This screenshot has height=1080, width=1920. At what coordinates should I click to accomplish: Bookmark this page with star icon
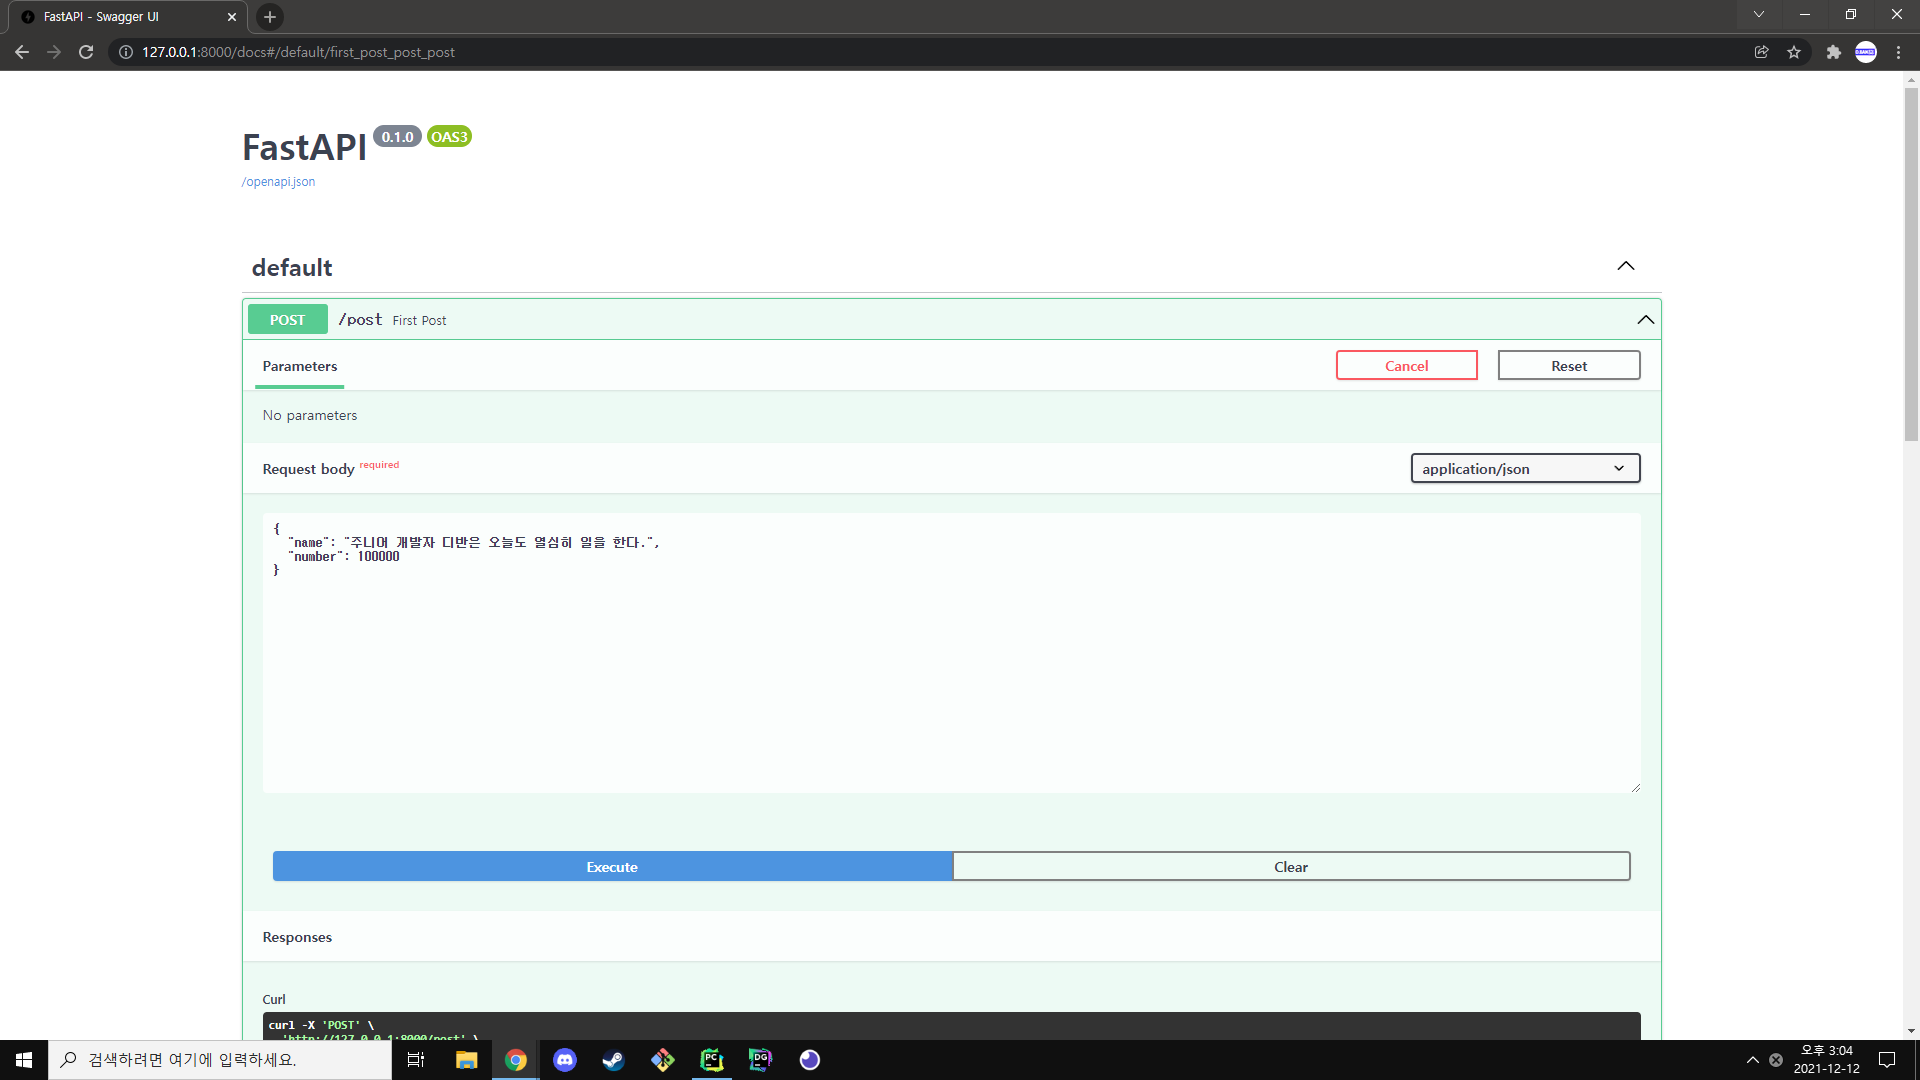point(1794,52)
